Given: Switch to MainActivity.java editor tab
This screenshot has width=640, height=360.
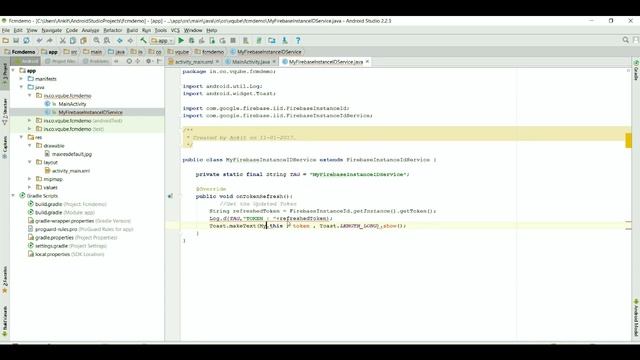Looking at the screenshot, I should [250, 62].
